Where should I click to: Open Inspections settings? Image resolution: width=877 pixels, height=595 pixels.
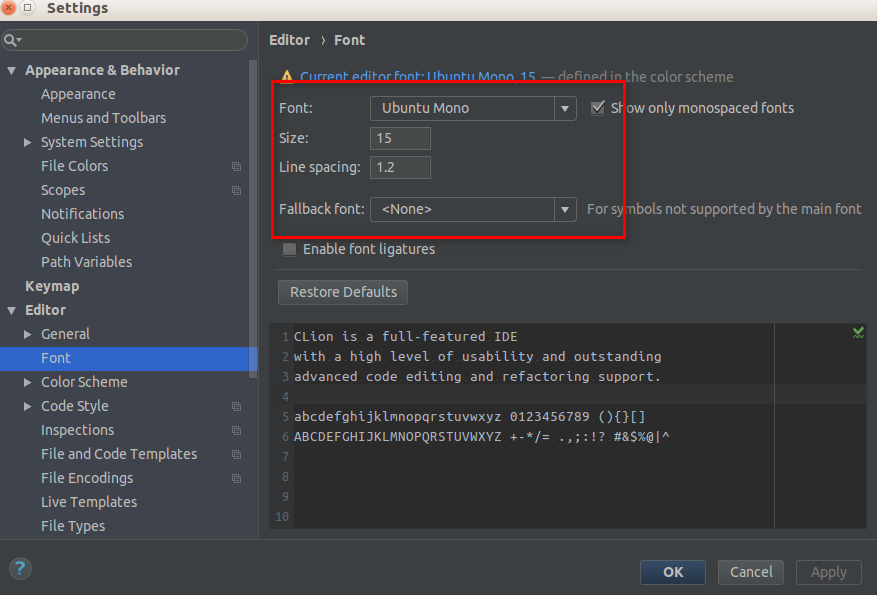(x=77, y=430)
